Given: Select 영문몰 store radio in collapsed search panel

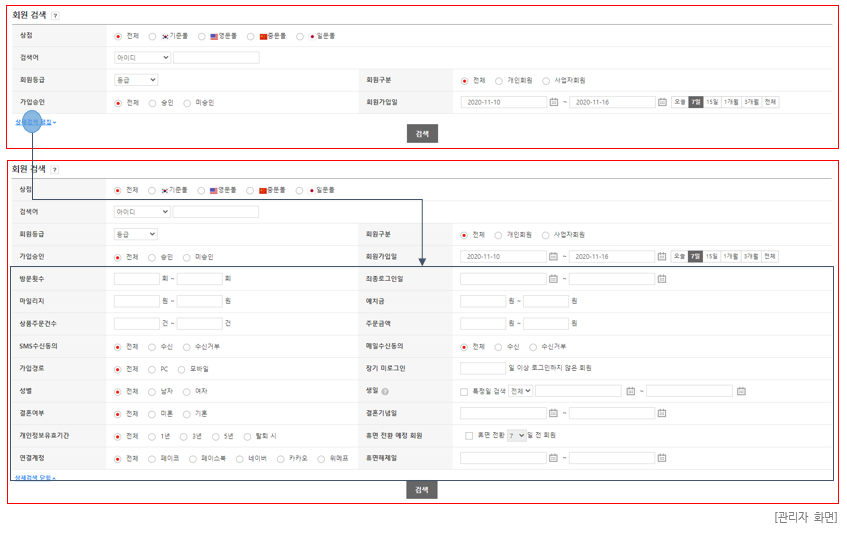Looking at the screenshot, I should click(x=201, y=37).
